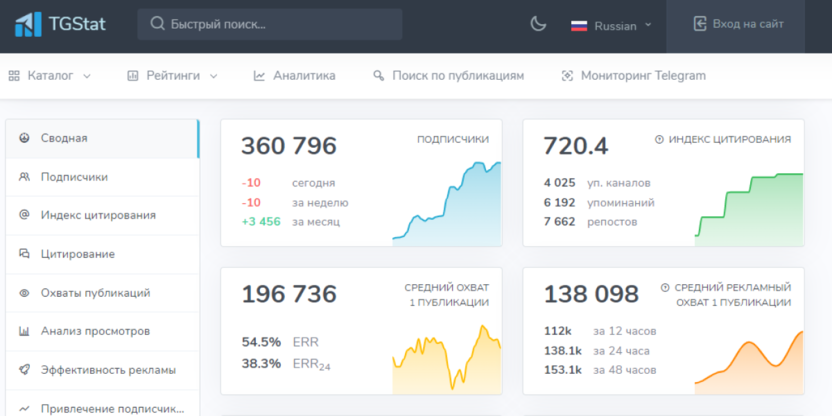Click the bar chart icon for Анализ просмотров
Screen dimensions: 832x416
coord(24,331)
